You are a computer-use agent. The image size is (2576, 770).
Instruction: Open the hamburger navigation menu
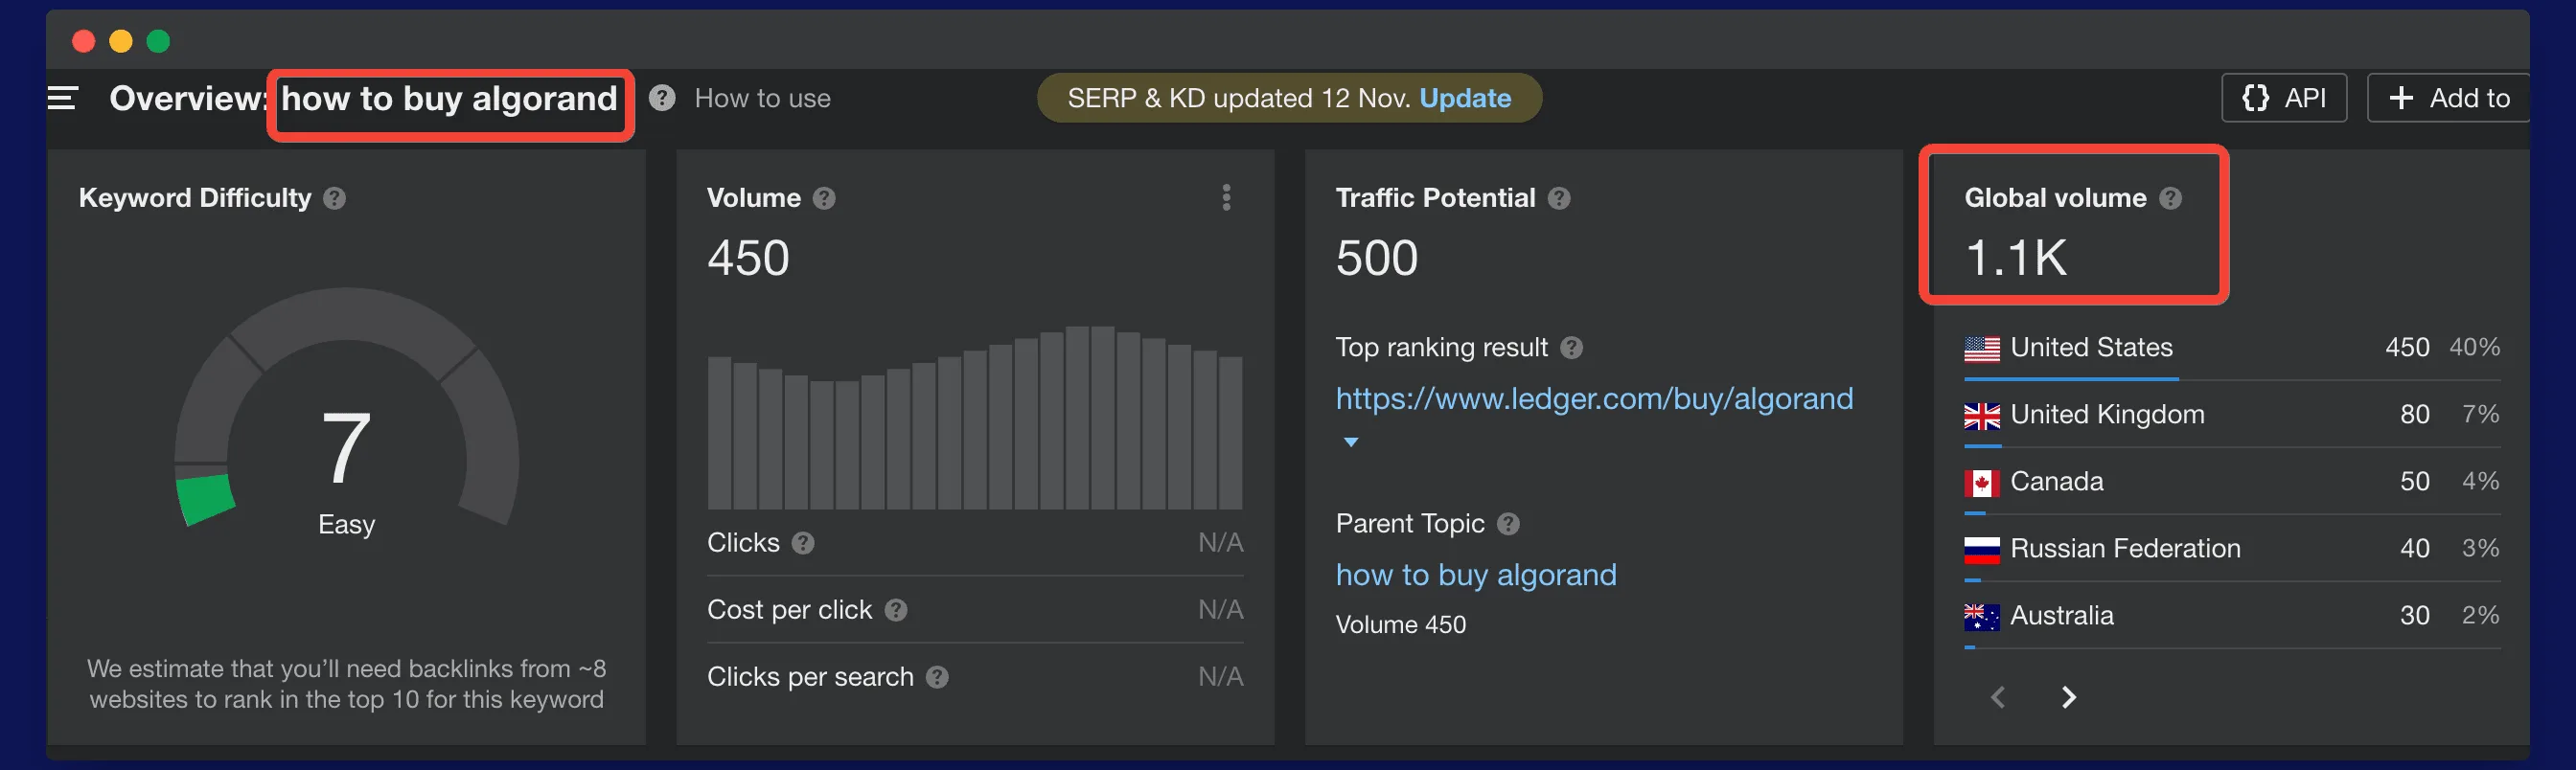click(x=62, y=98)
